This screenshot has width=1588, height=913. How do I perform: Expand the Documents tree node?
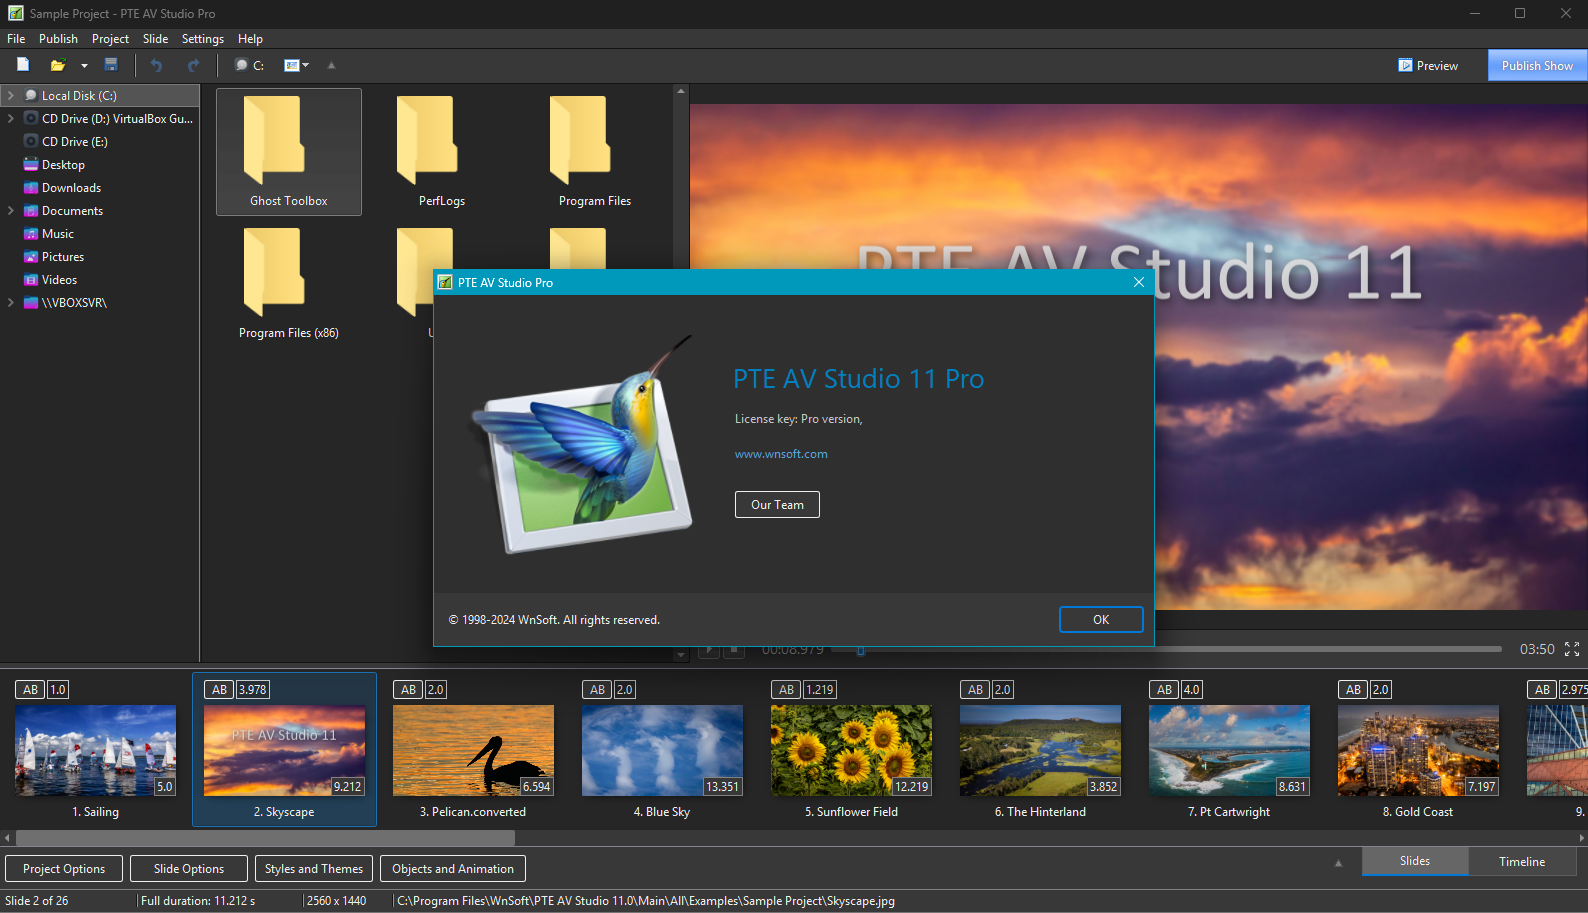(x=11, y=211)
